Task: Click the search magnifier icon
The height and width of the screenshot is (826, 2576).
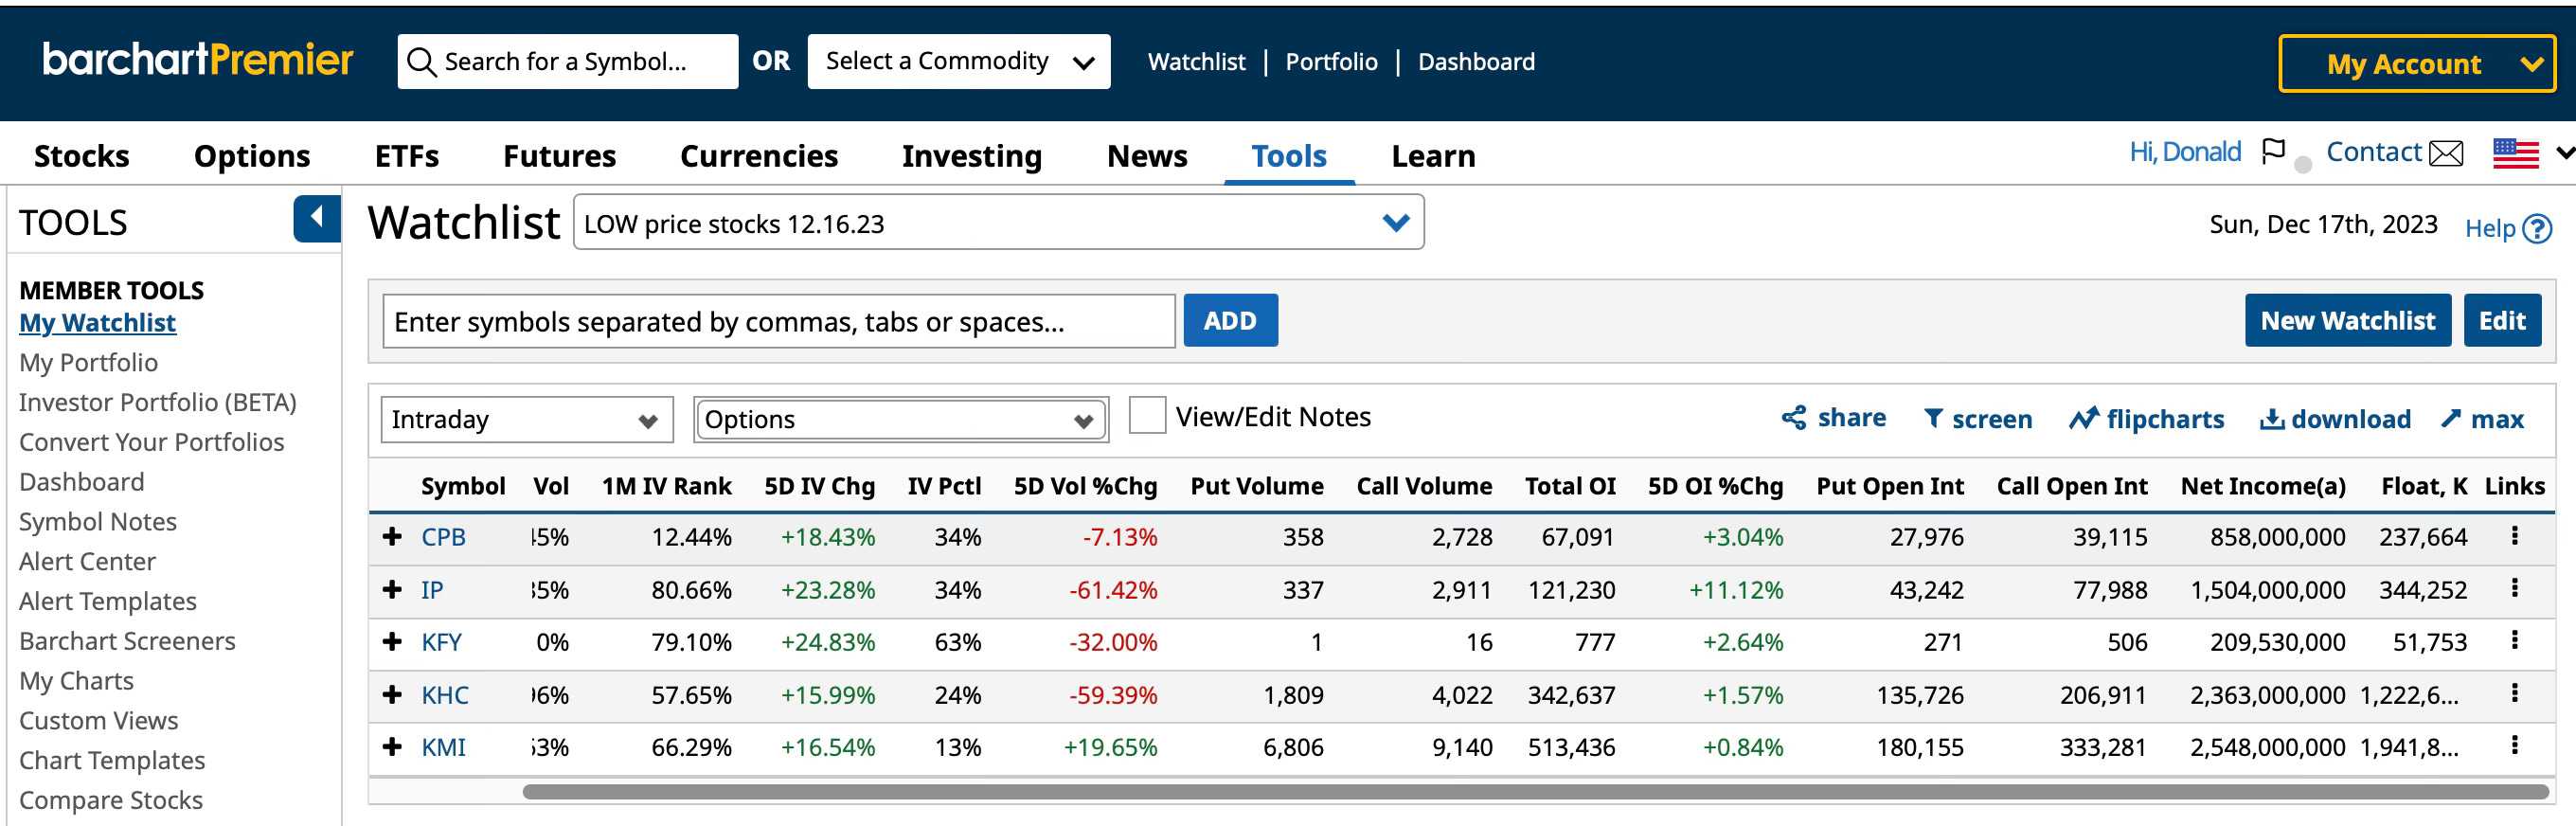Action: coord(421,62)
